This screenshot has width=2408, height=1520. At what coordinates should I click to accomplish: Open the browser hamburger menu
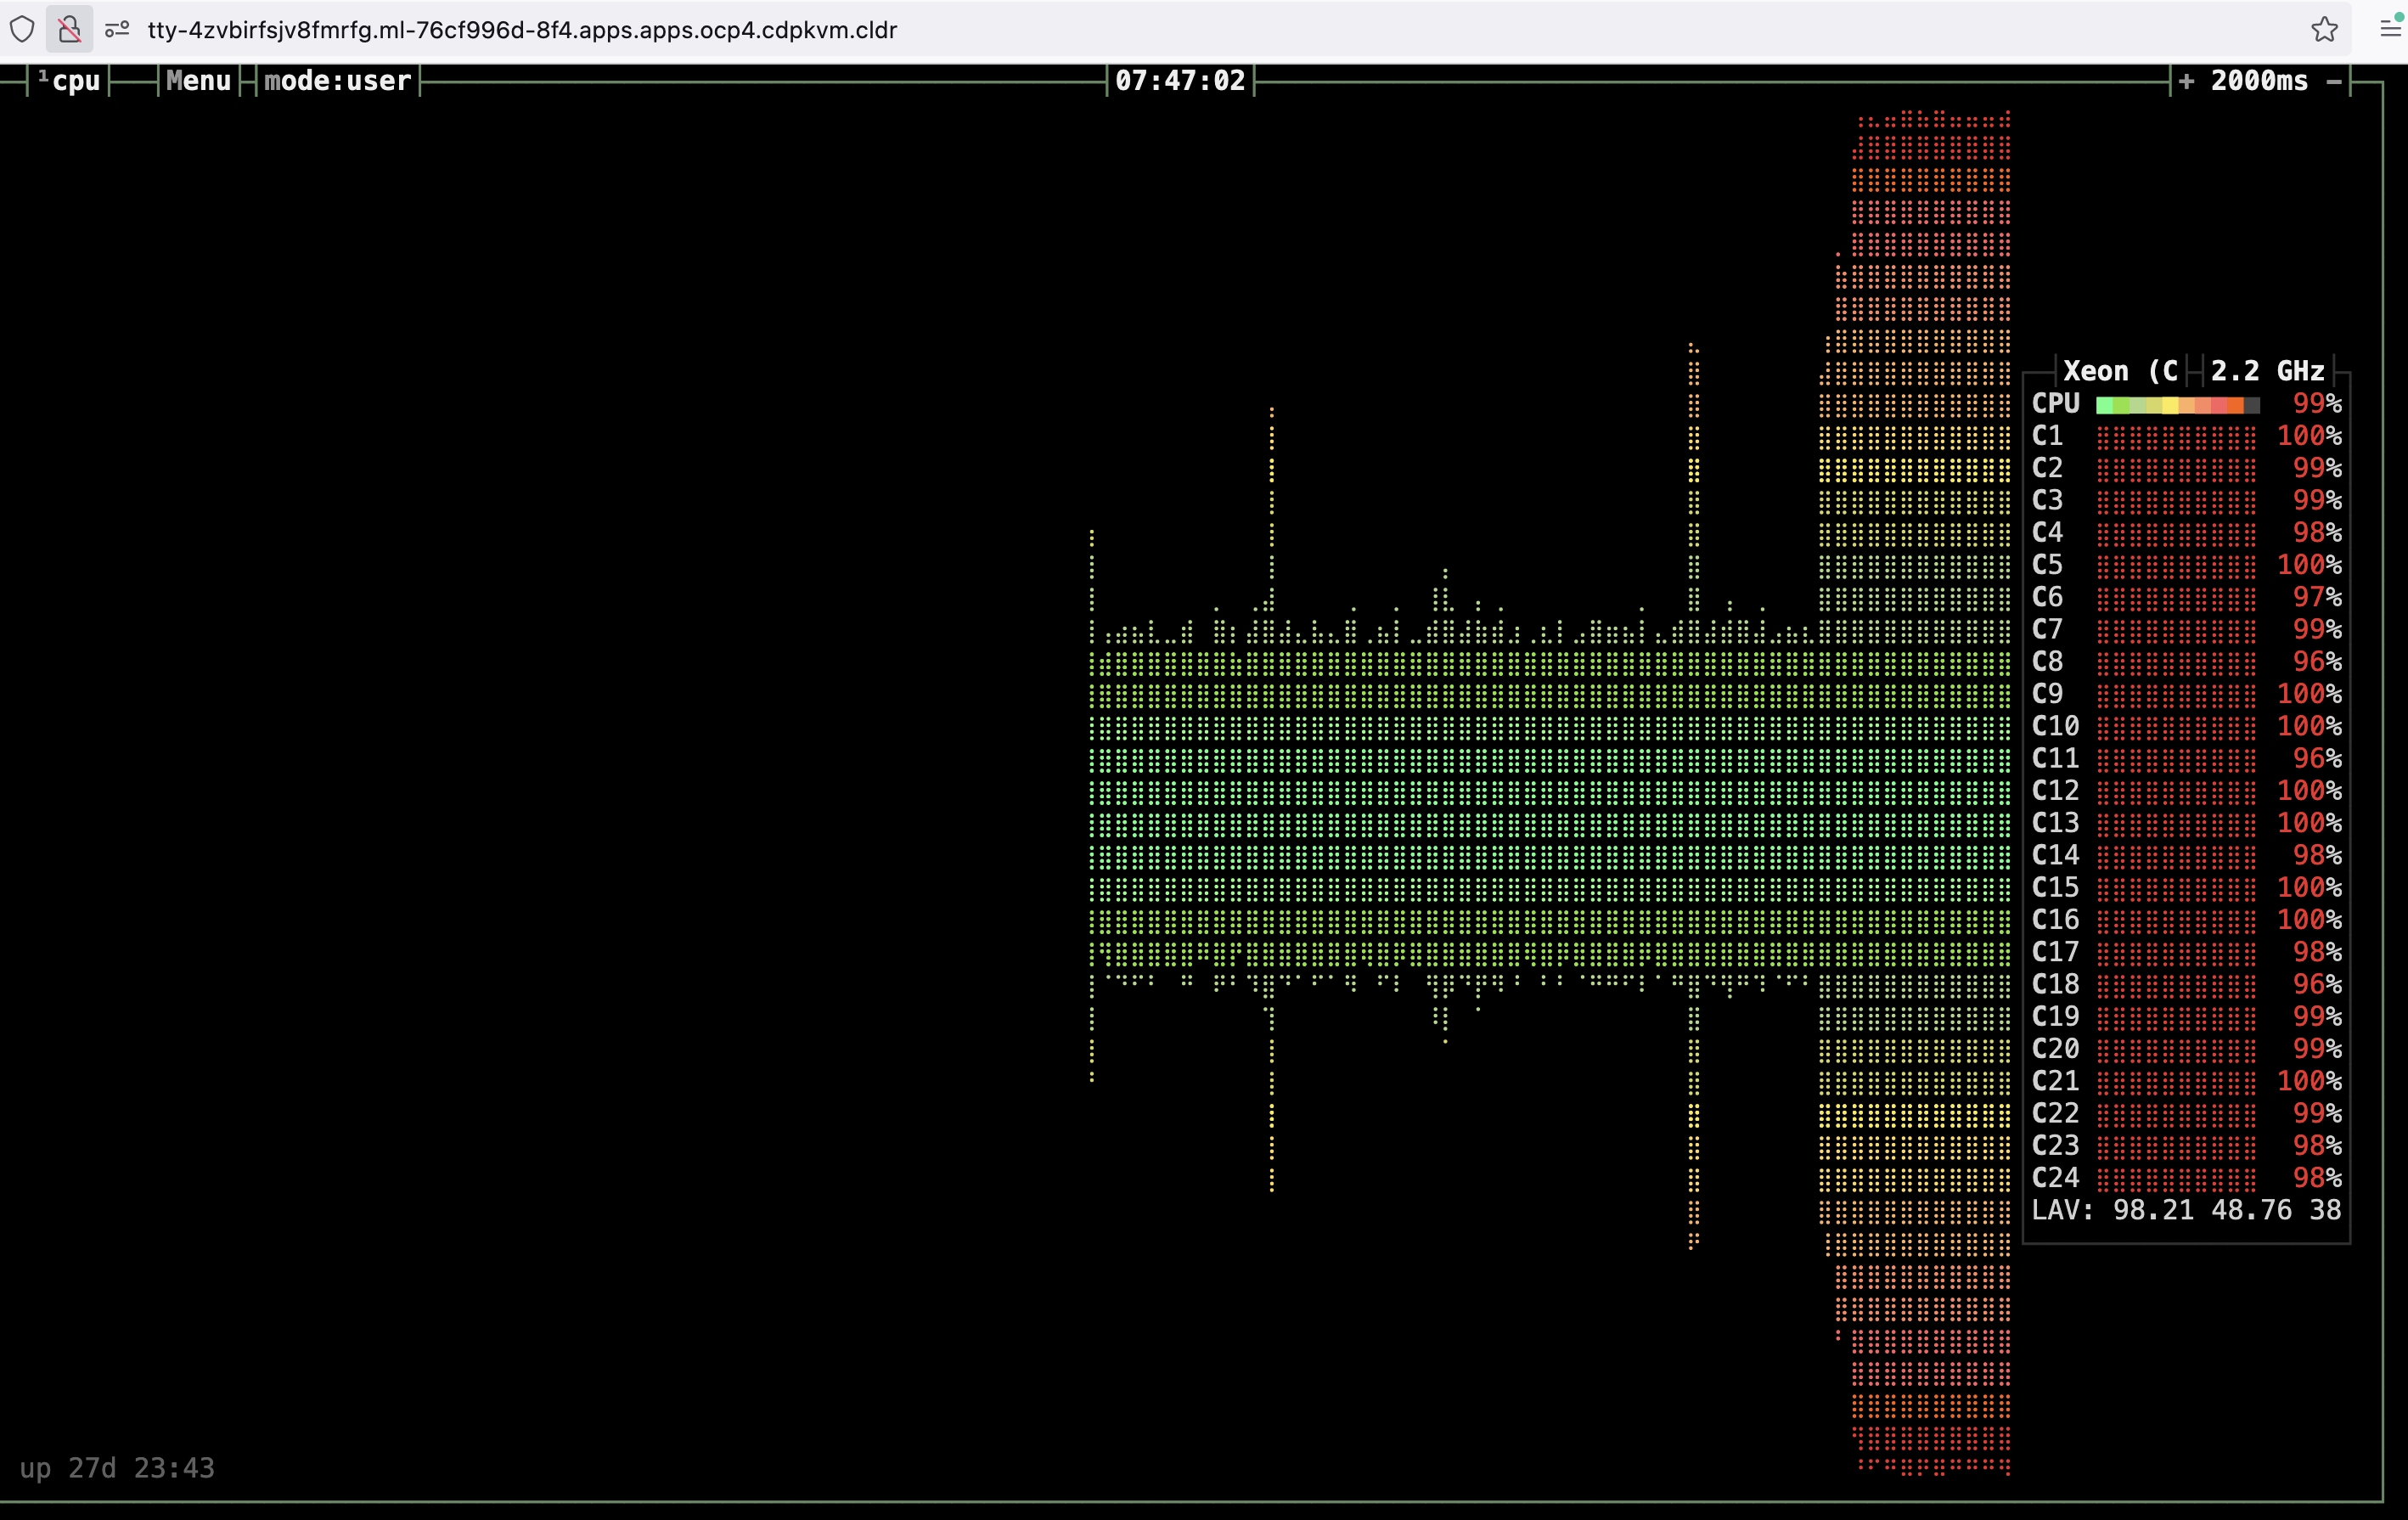pyautogui.click(x=2390, y=29)
